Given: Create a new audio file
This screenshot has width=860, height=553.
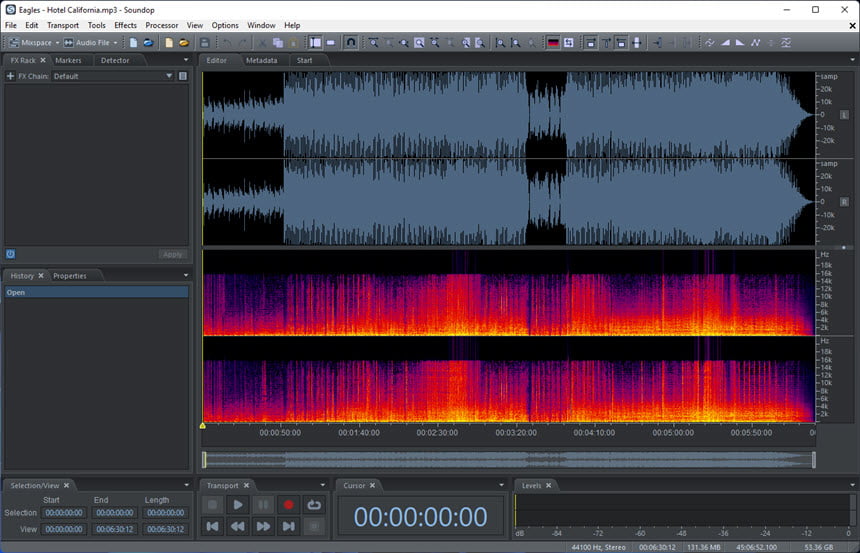Looking at the screenshot, I should click(133, 42).
